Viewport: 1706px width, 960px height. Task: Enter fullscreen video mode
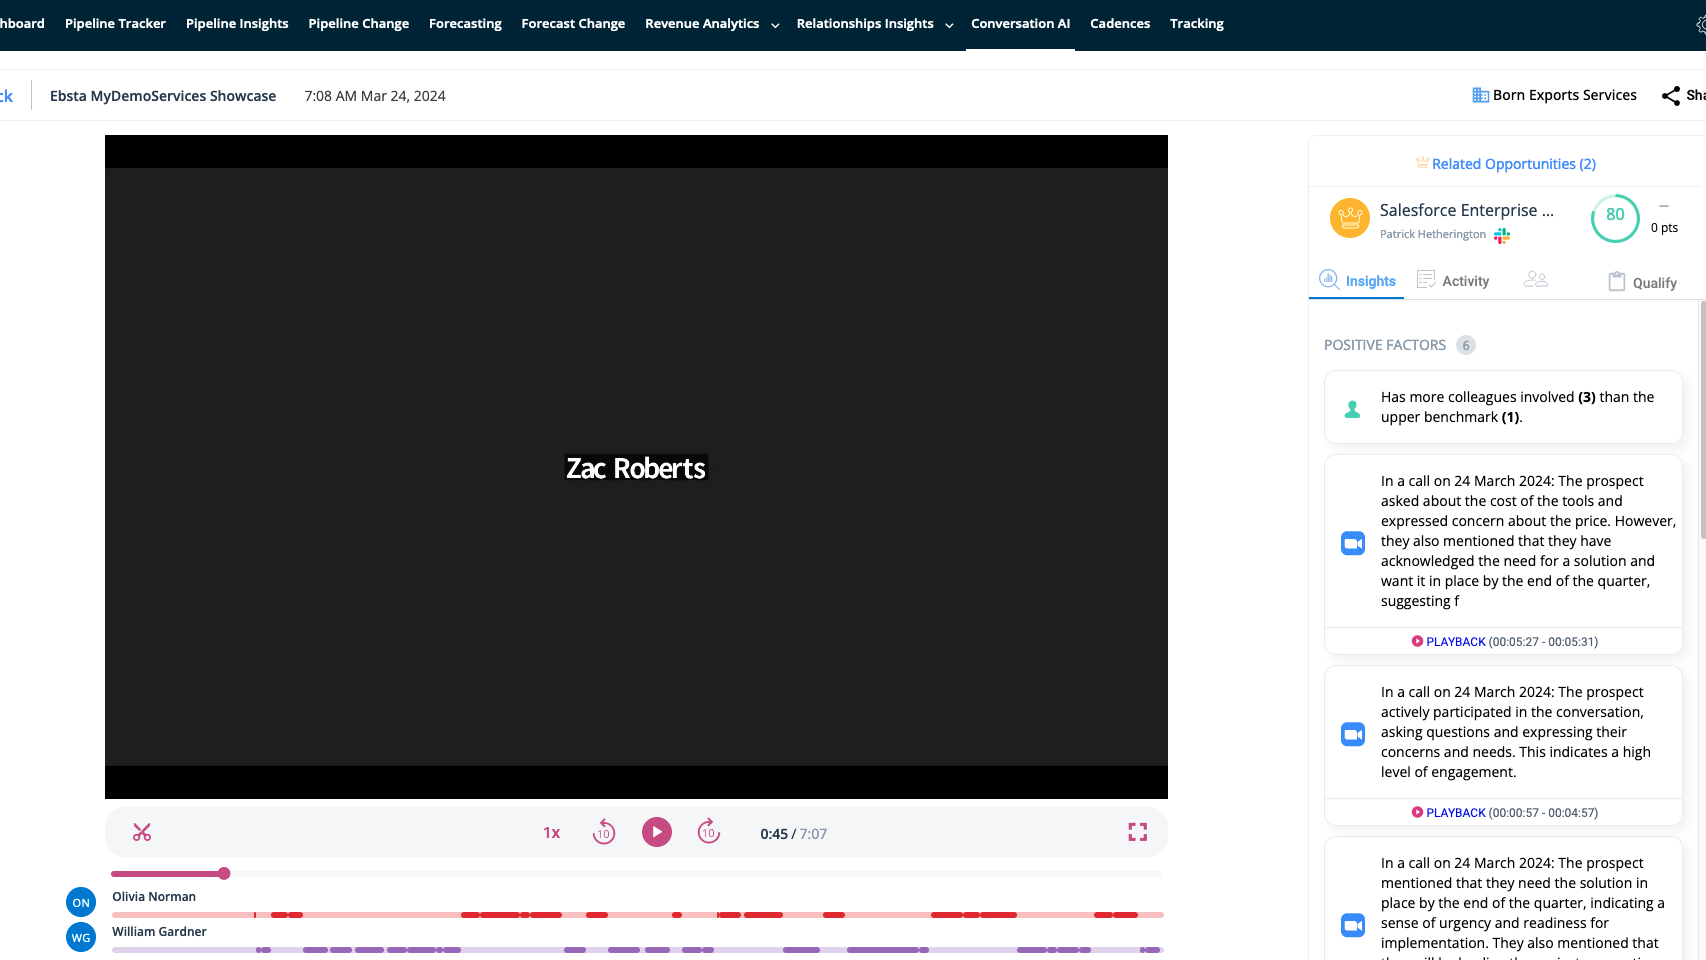[x=1138, y=832]
